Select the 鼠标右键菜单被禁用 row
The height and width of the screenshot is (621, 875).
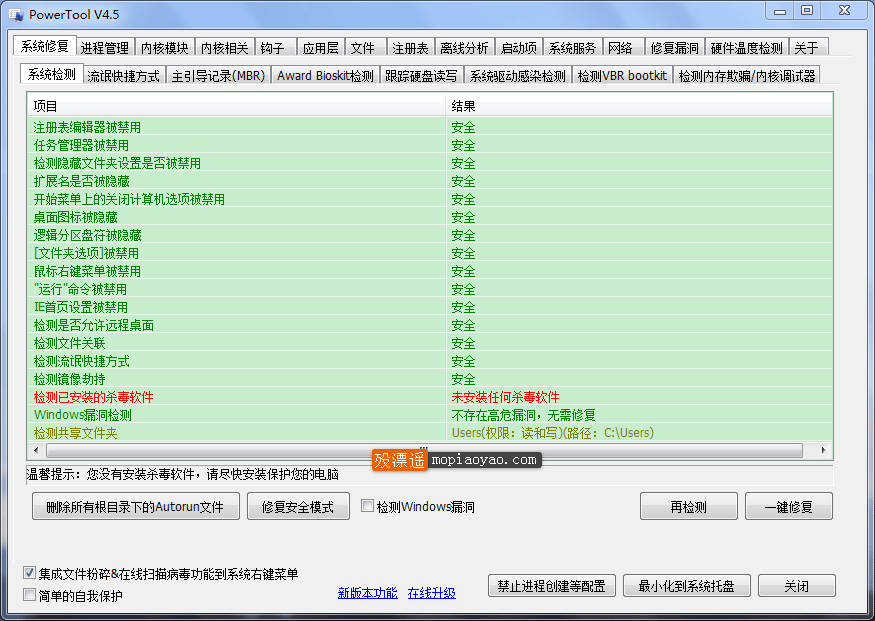coord(430,271)
